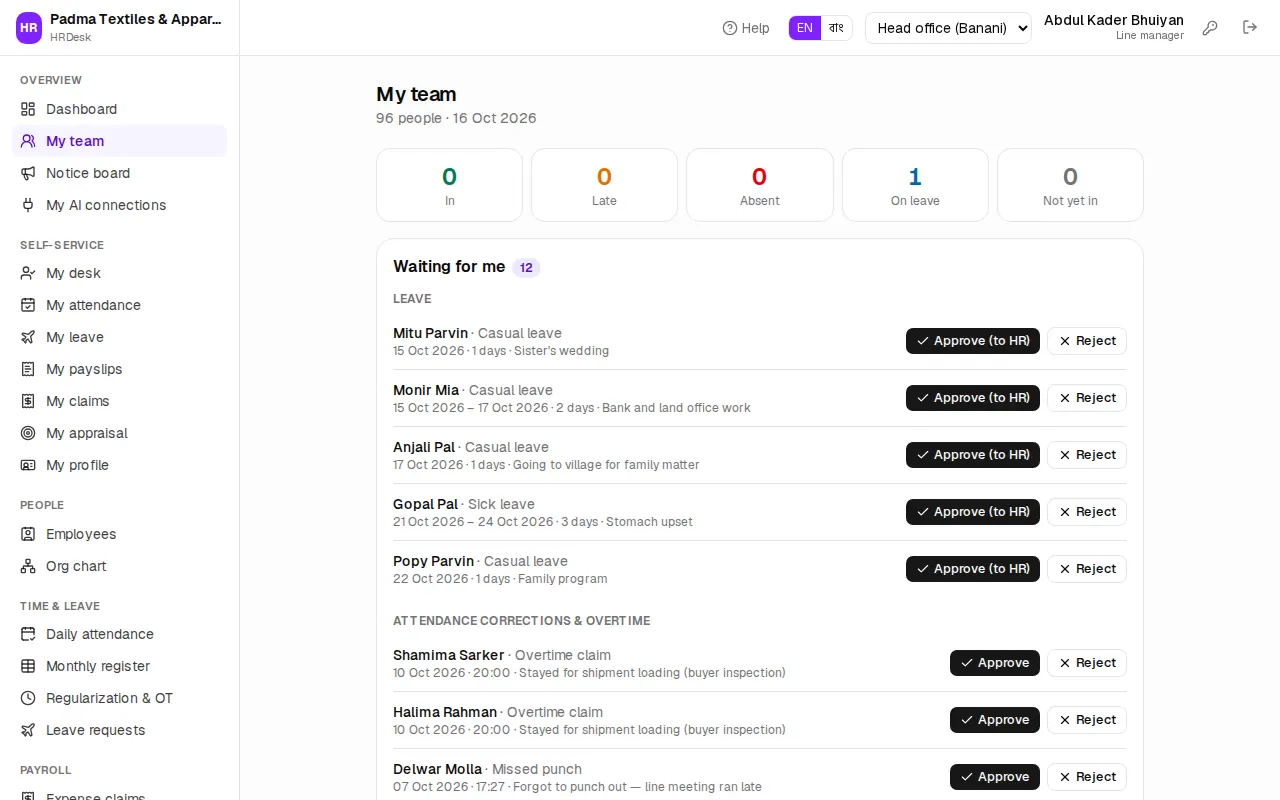Open the Head office (Banani) location dropdown
Viewport: 1280px width, 800px height.
coord(948,28)
